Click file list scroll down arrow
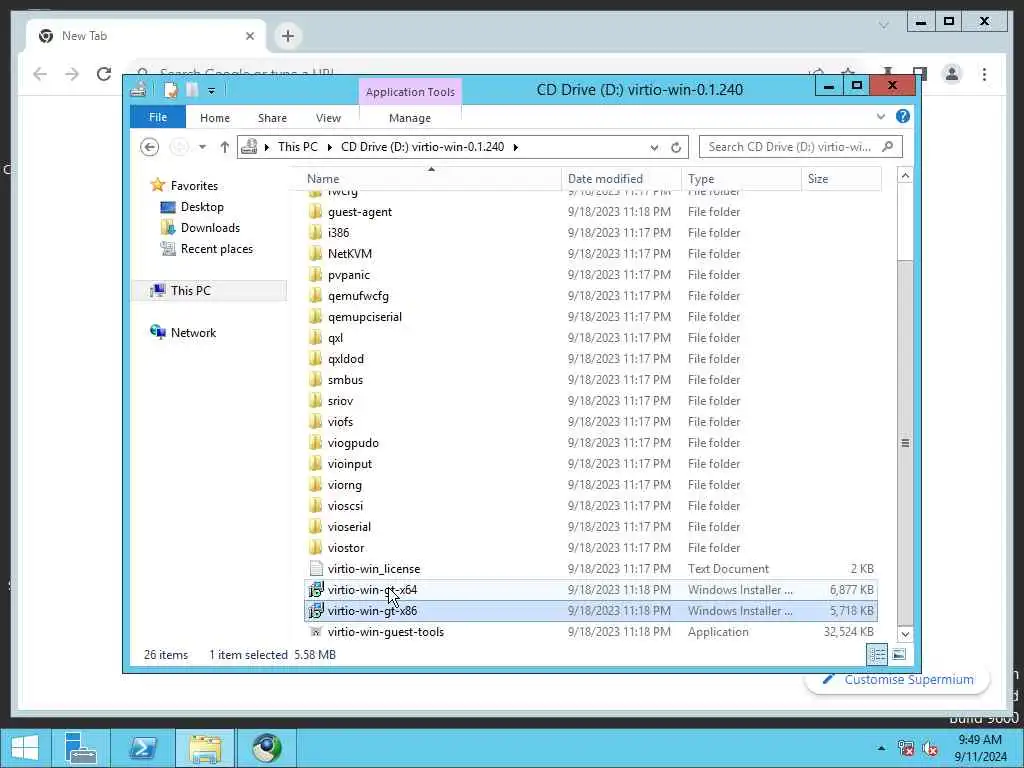 click(x=905, y=633)
